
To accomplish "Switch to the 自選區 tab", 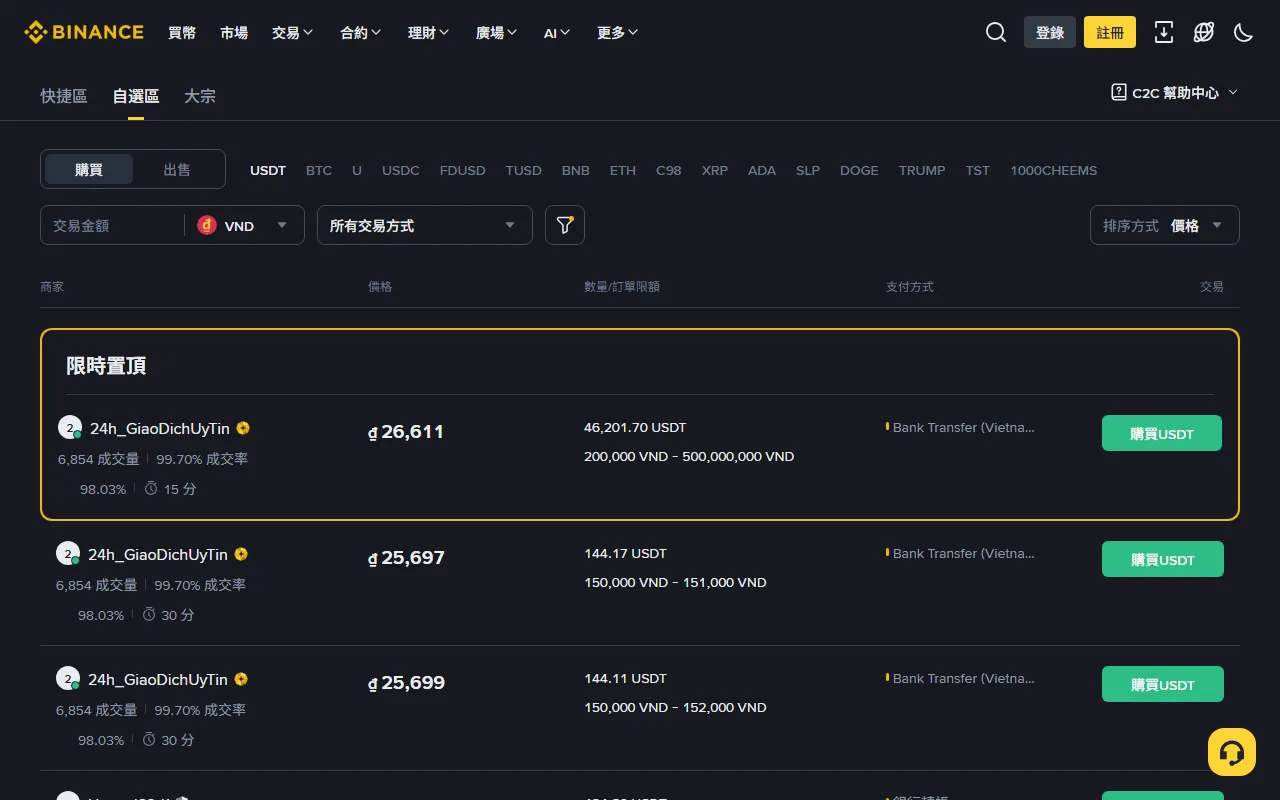I will coord(136,96).
